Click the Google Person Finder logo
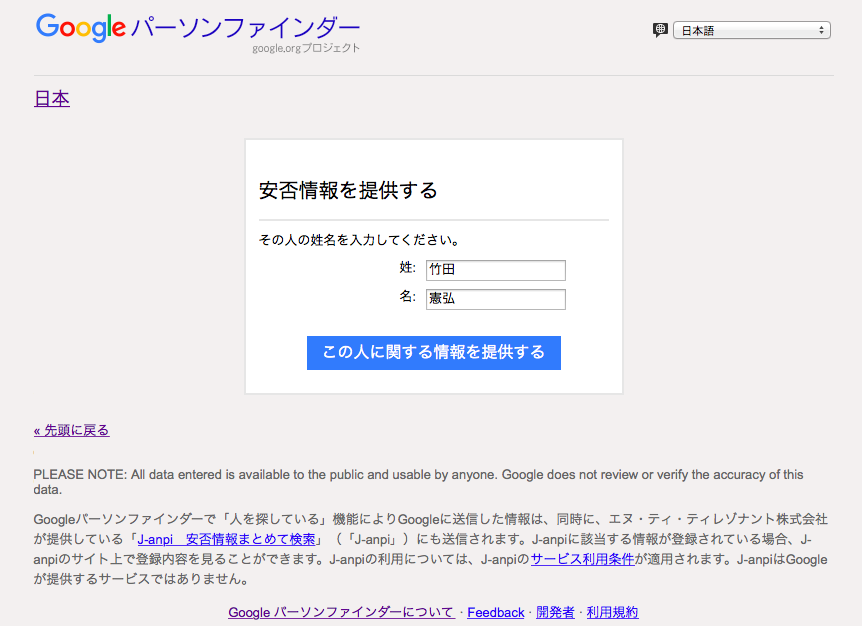The width and height of the screenshot is (862, 626). [197, 27]
